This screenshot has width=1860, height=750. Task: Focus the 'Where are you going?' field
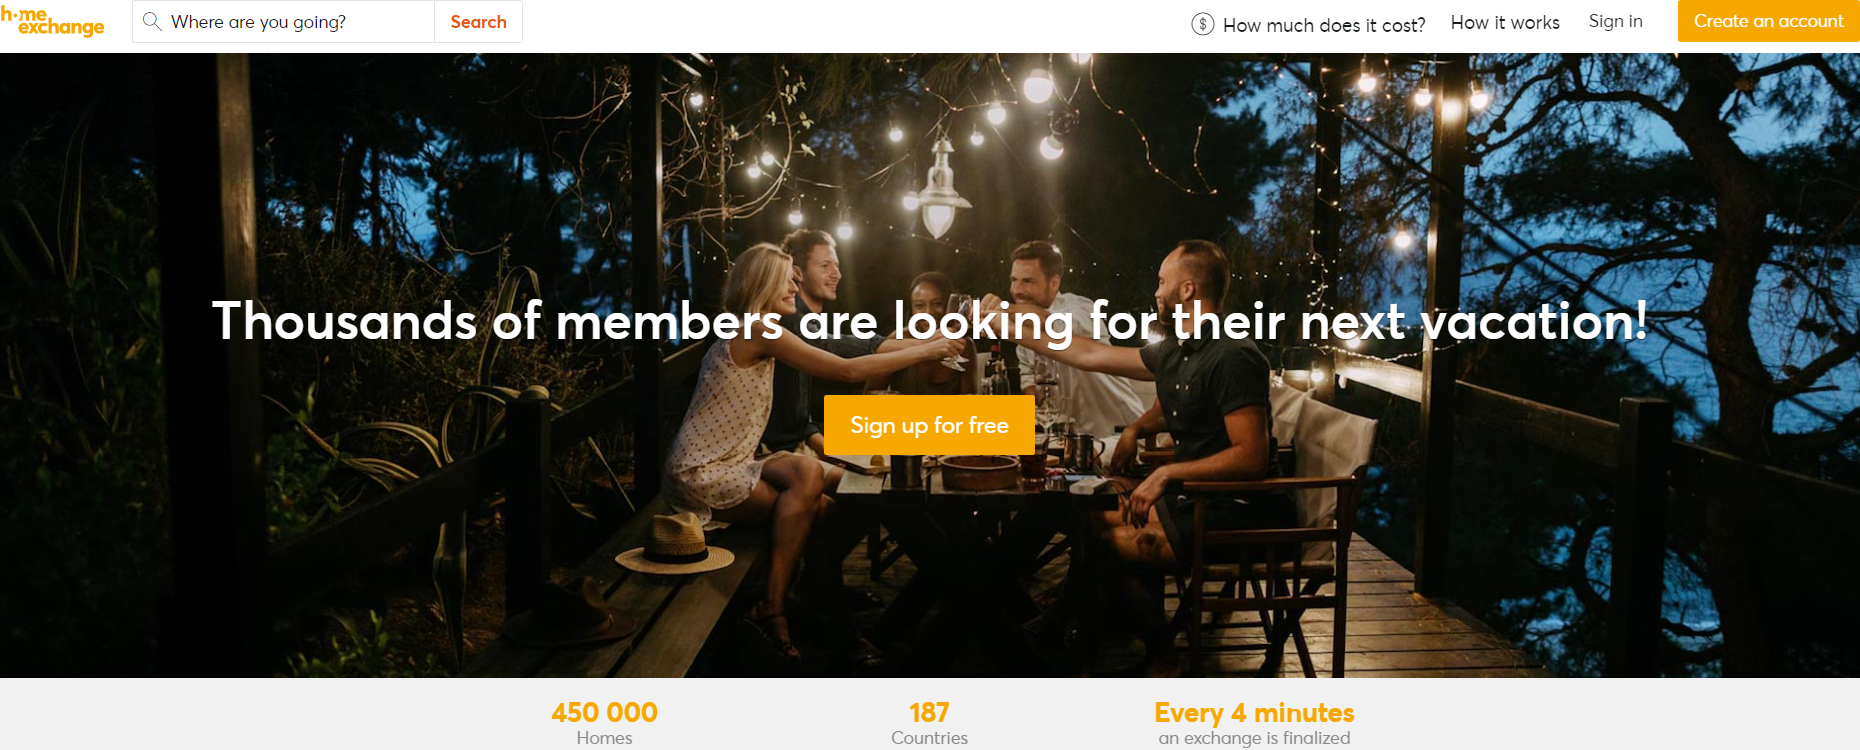(284, 21)
